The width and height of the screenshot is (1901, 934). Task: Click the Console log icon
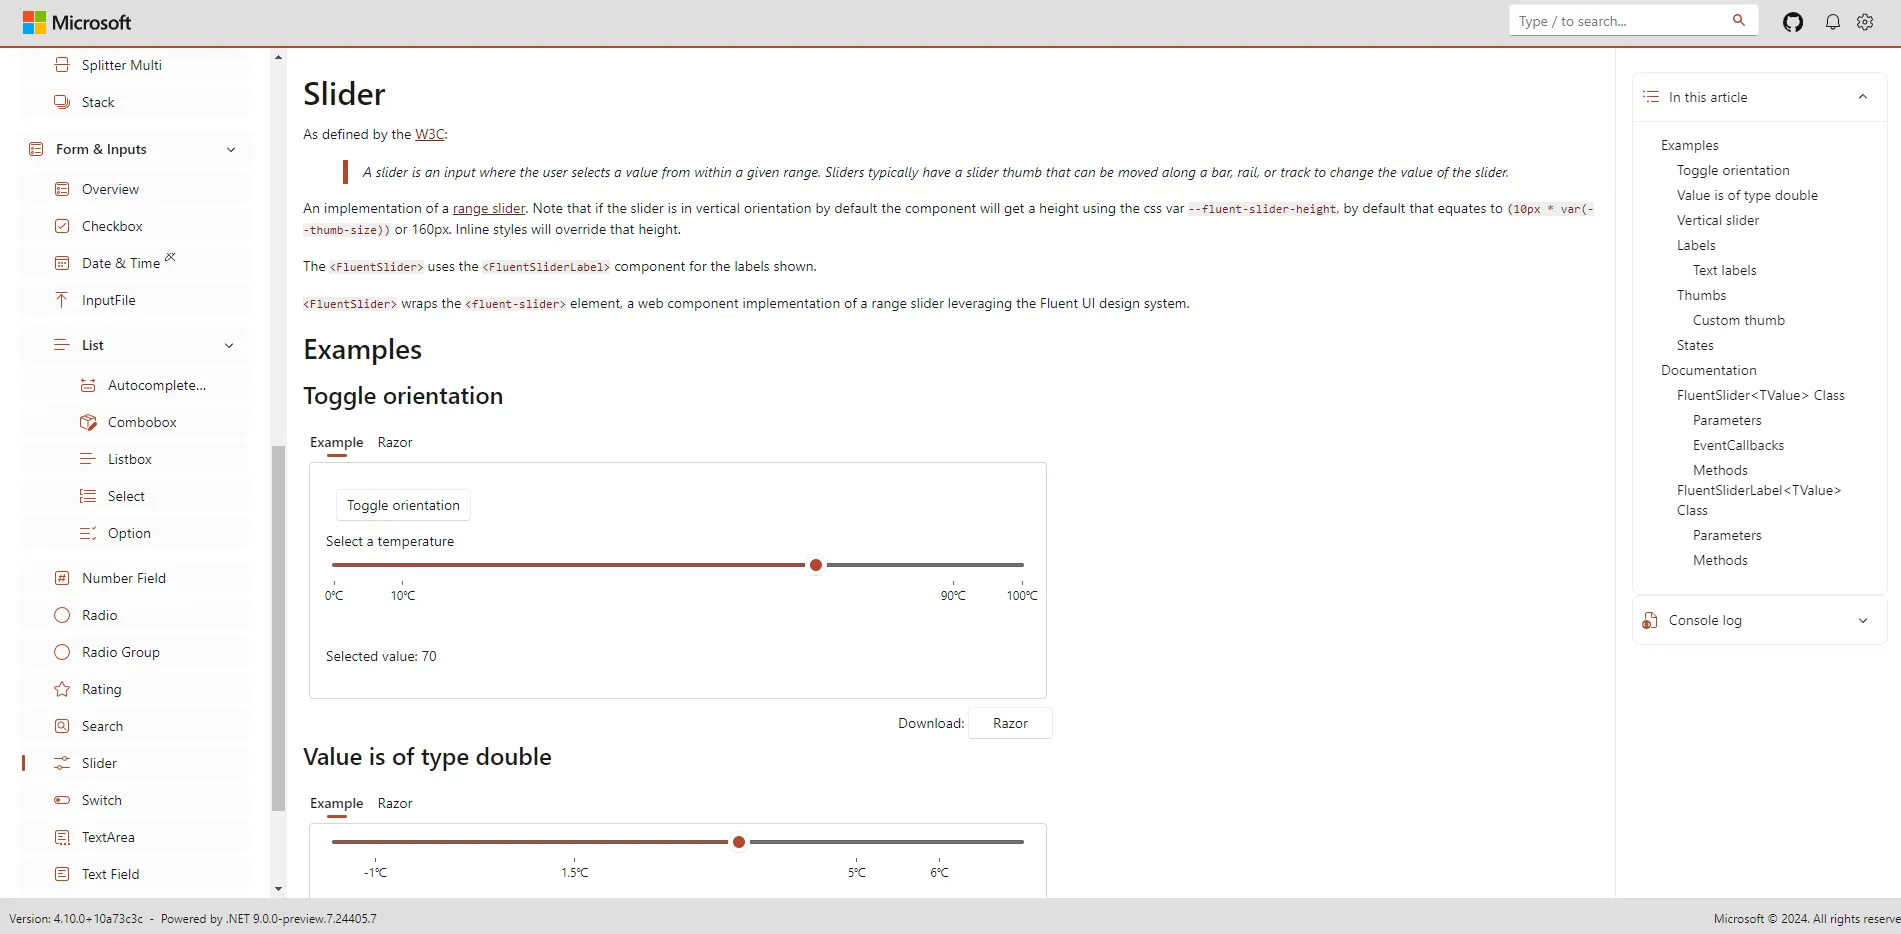coord(1650,621)
